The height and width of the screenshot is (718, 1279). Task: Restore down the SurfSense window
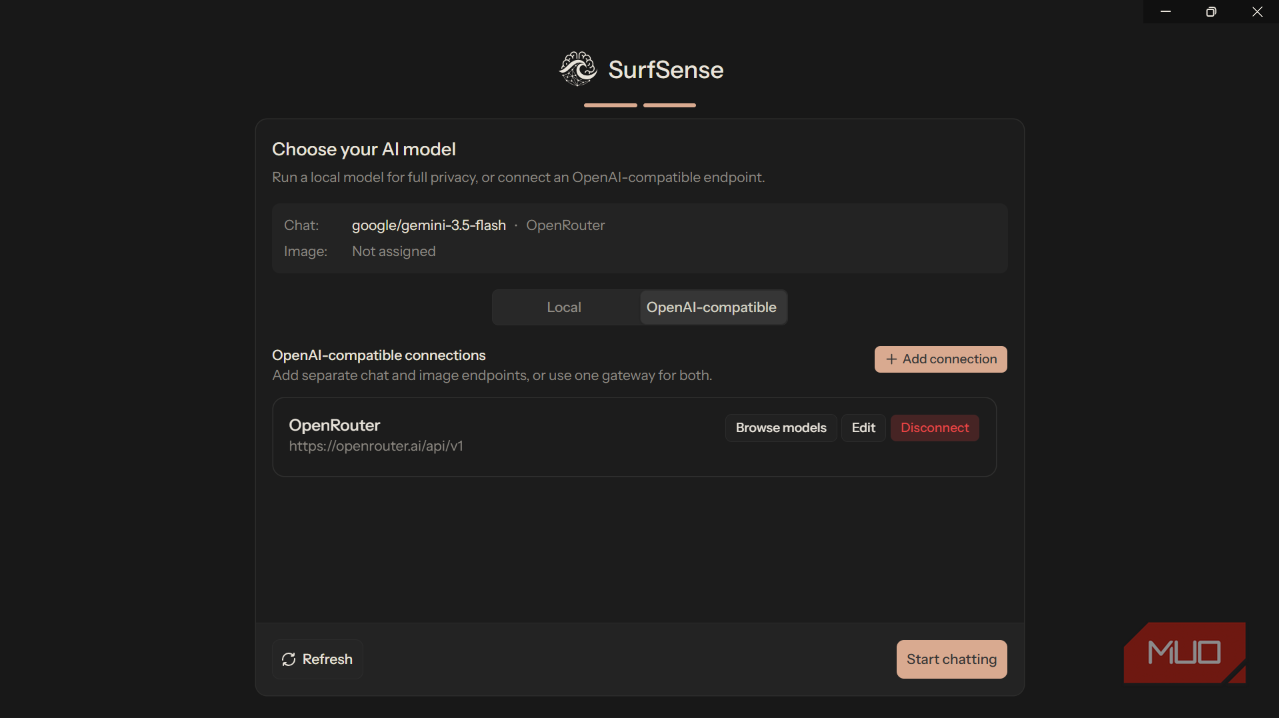pyautogui.click(x=1211, y=12)
